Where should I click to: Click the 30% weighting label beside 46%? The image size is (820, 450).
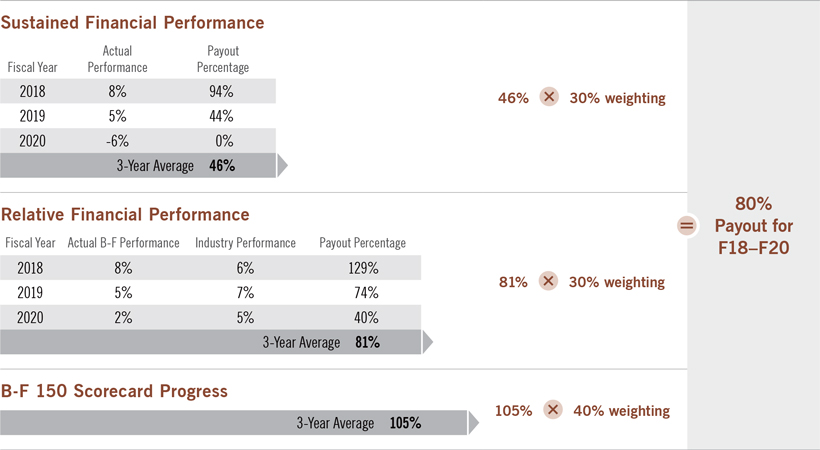click(x=617, y=98)
